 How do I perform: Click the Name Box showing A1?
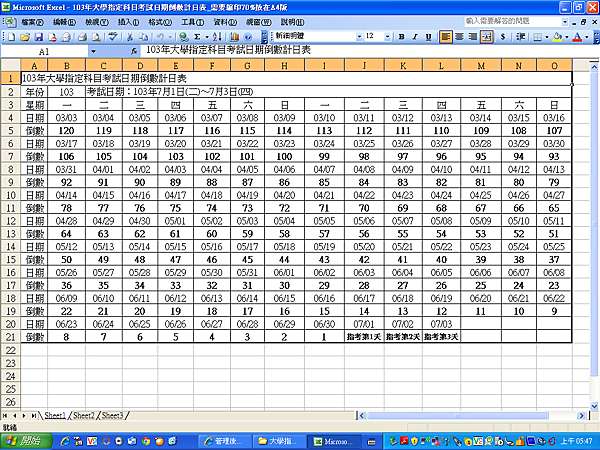(x=44, y=51)
